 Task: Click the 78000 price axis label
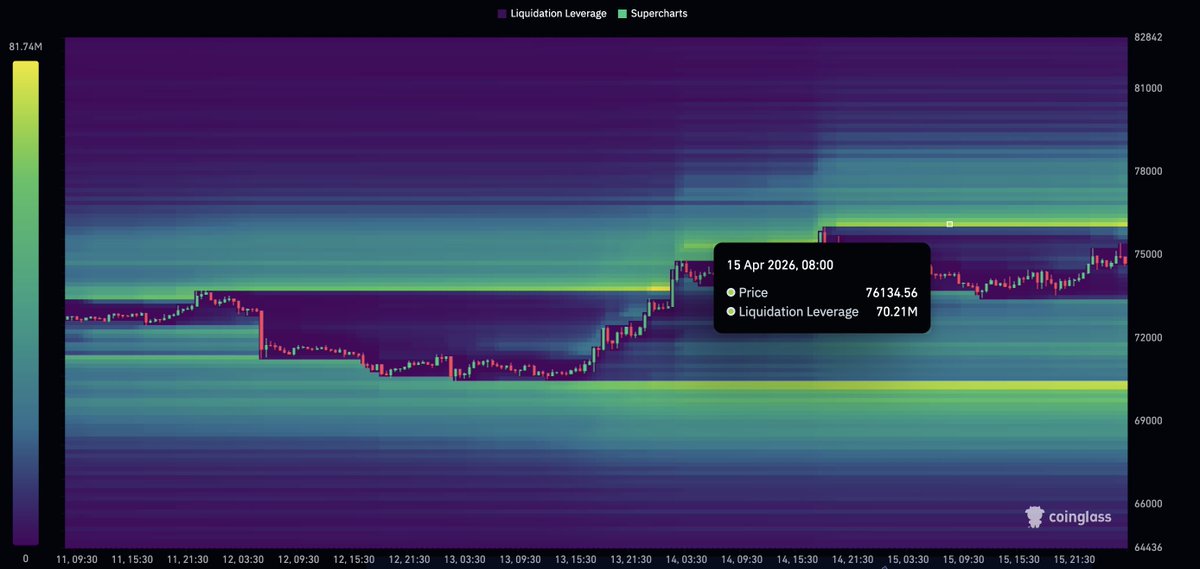coord(1148,171)
